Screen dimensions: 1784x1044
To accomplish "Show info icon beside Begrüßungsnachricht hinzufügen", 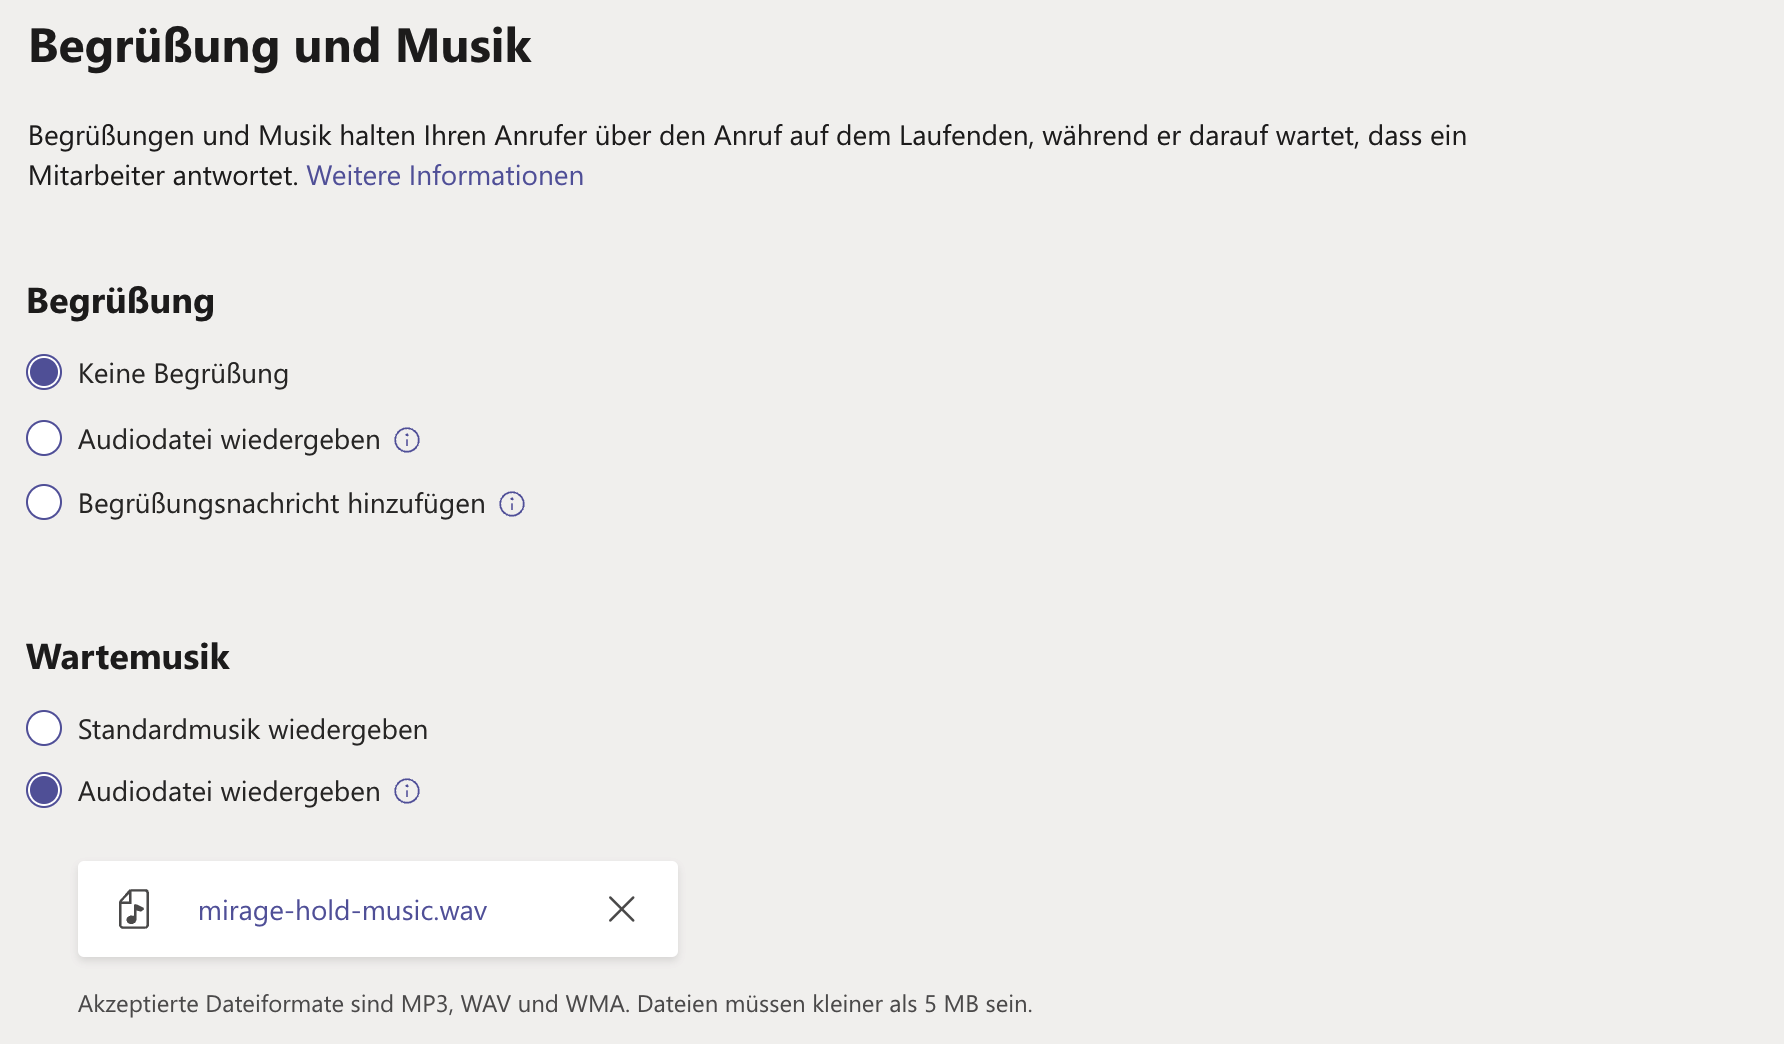I will tap(512, 504).
